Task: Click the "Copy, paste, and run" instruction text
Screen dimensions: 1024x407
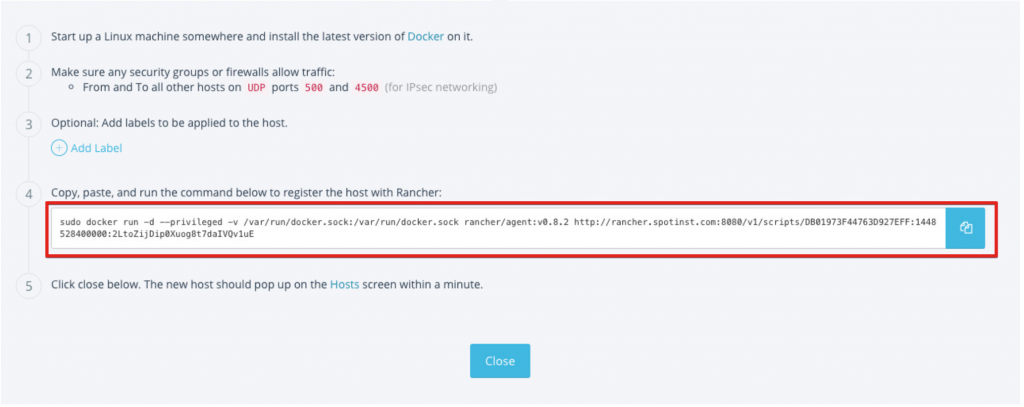Action: click(245, 192)
